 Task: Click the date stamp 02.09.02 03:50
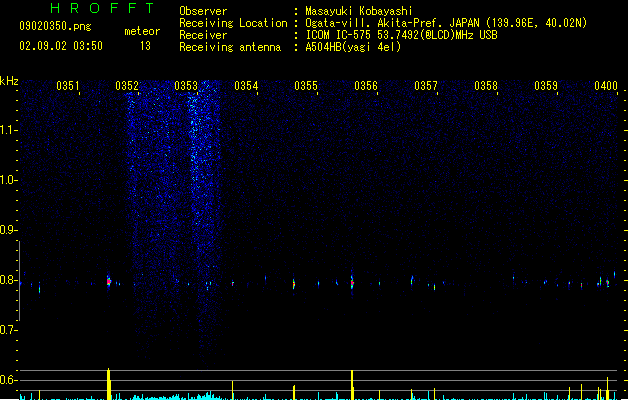click(61, 46)
